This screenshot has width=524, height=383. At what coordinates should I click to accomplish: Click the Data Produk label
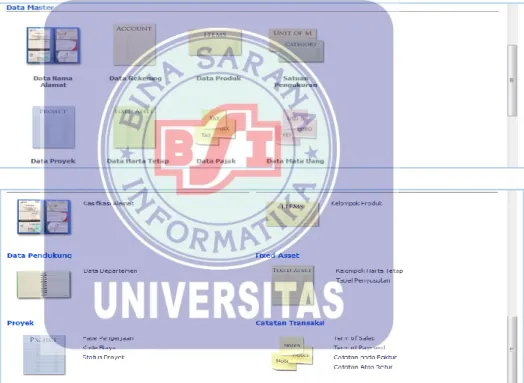pos(219,78)
